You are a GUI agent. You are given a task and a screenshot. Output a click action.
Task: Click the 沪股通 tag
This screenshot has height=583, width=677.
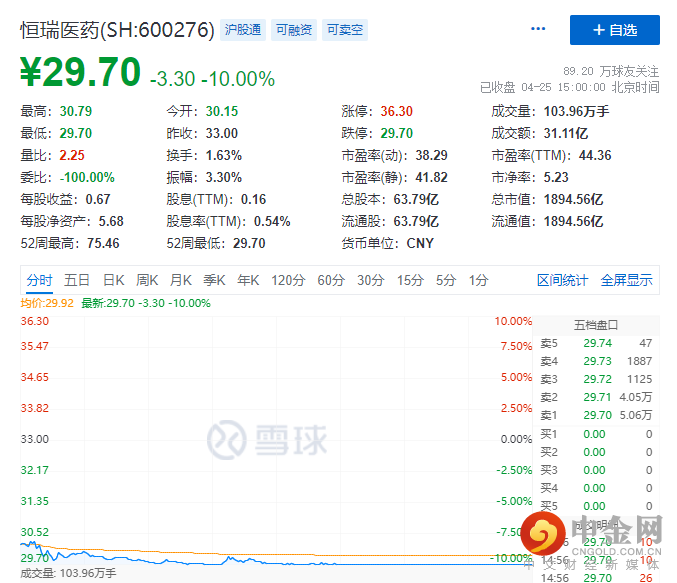243,30
